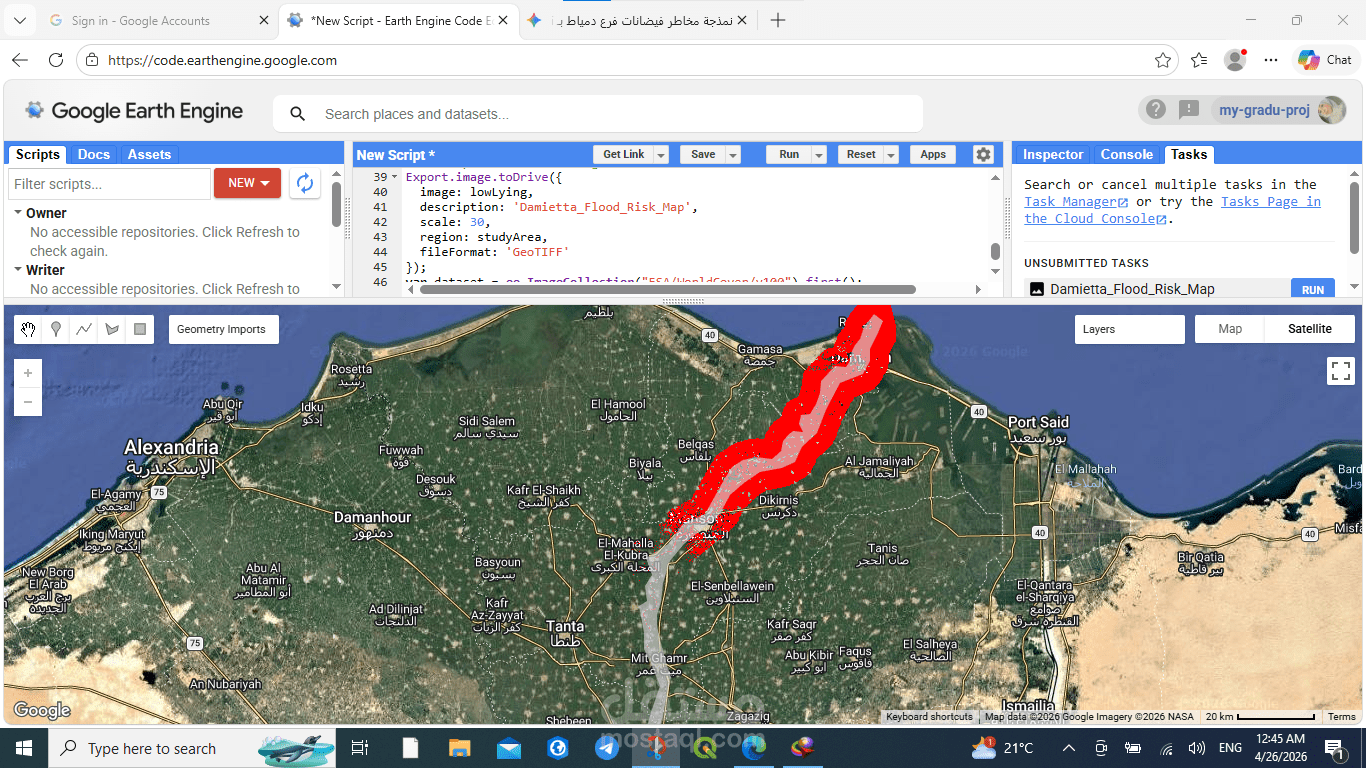Click the Save script button
This screenshot has width=1366, height=768.
[703, 154]
